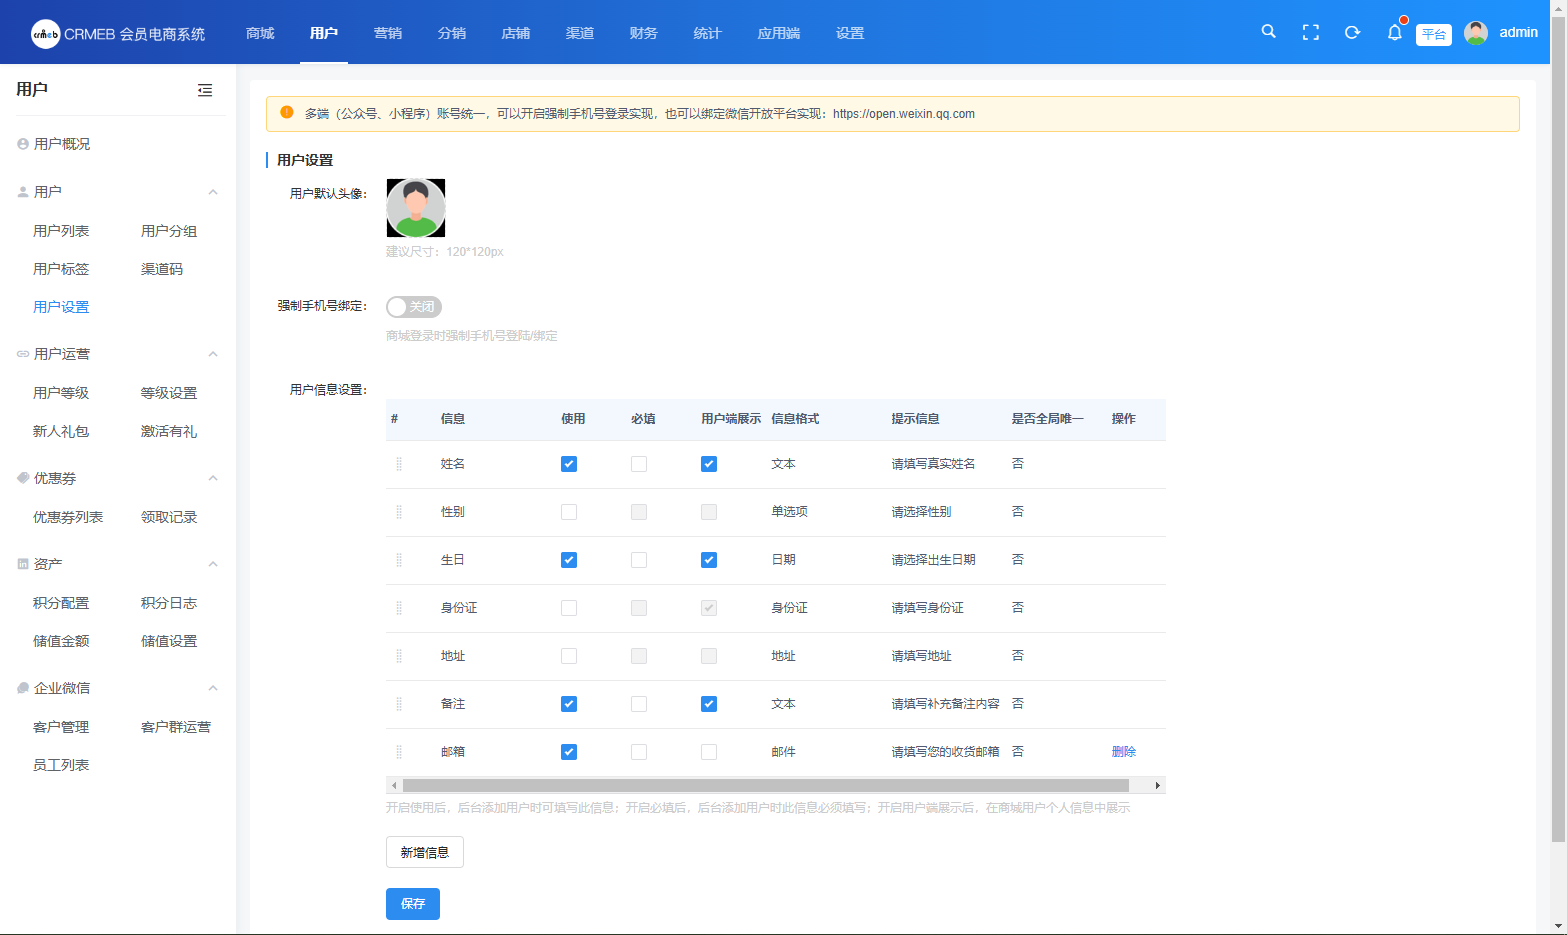Click the table horizontal scrollbar right arrow

tap(1157, 786)
